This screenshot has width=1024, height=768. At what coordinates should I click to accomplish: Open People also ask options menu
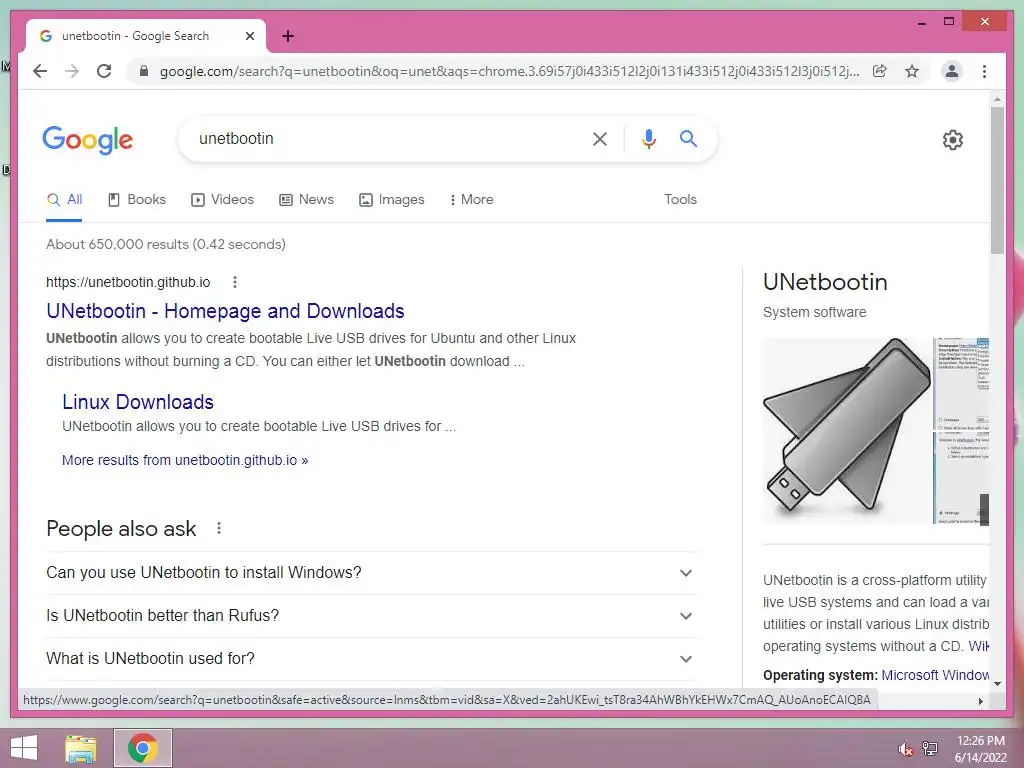(219, 528)
